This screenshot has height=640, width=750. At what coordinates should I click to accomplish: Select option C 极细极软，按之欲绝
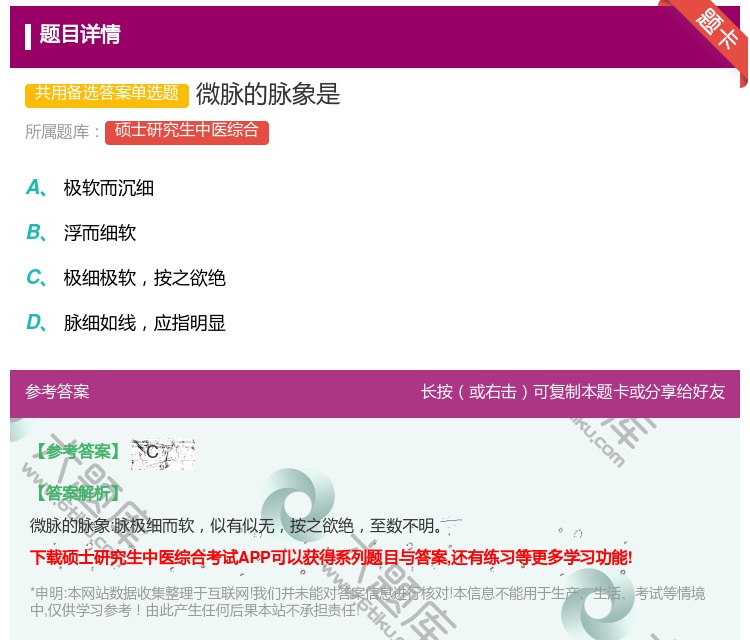[126, 278]
